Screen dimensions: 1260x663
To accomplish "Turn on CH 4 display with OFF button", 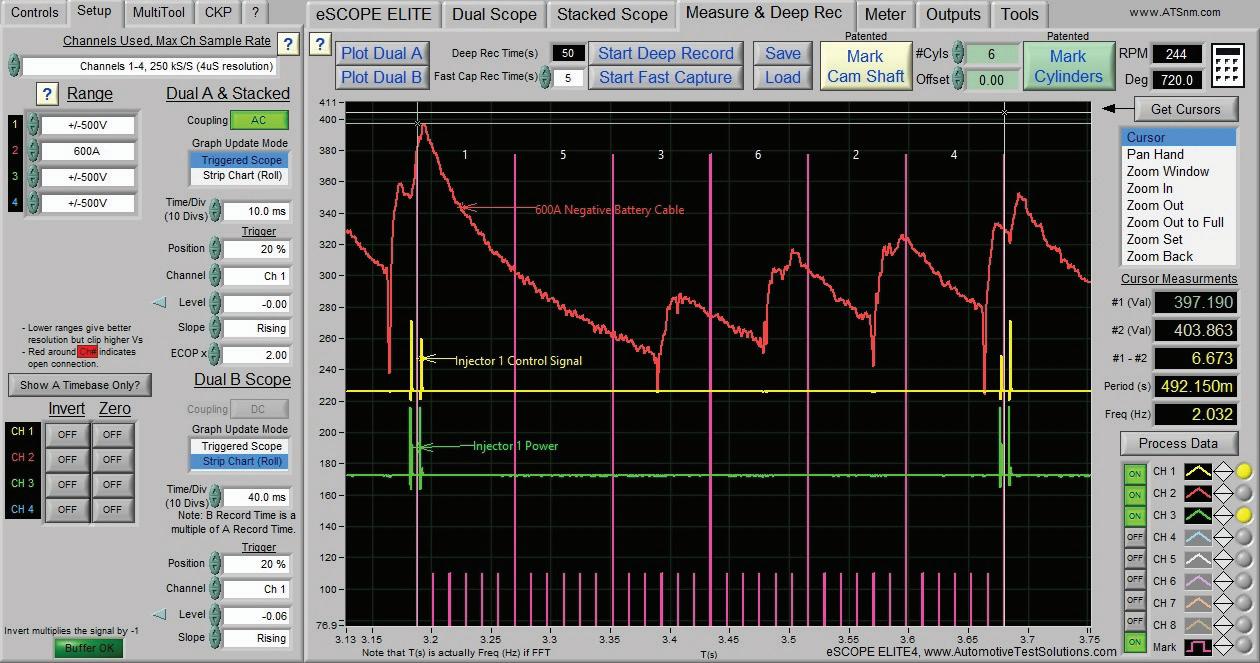I will 1135,537.
